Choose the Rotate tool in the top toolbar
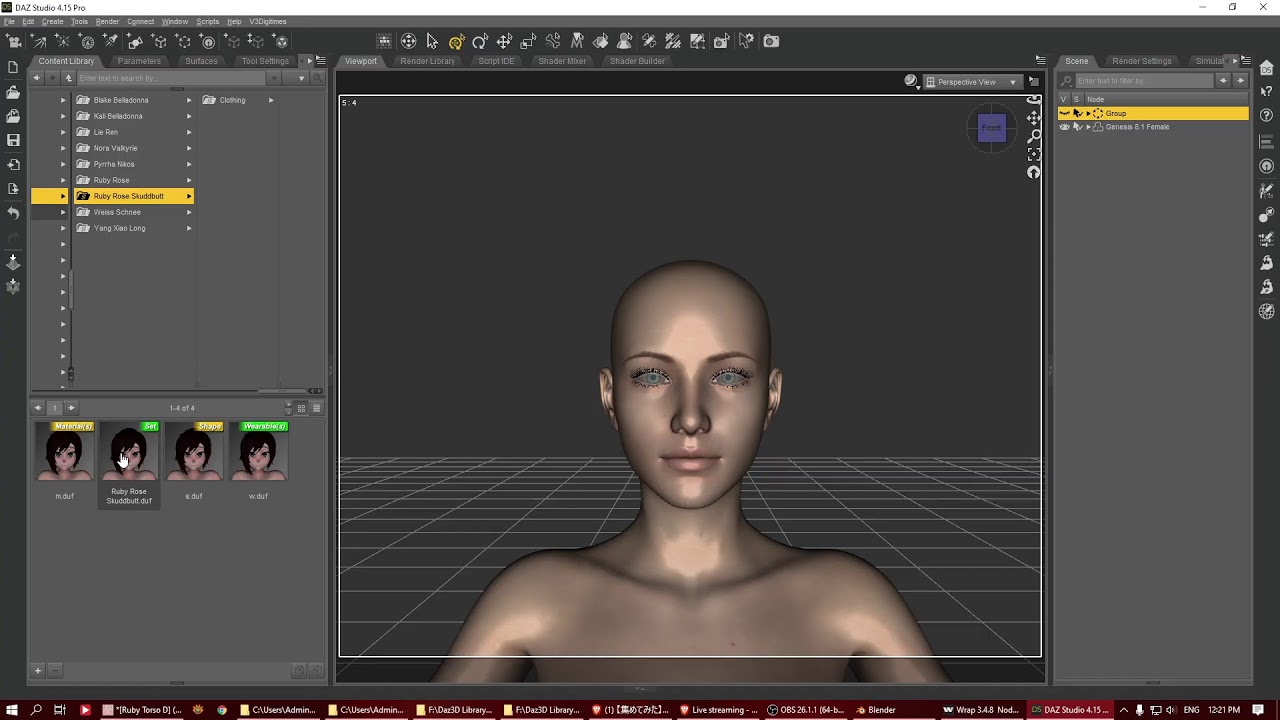 click(480, 41)
